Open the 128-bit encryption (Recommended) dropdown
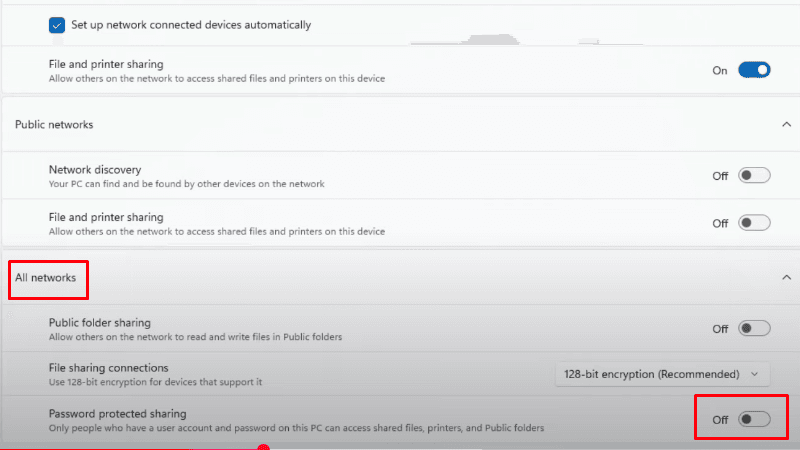The height and width of the screenshot is (450, 800). click(x=662, y=374)
